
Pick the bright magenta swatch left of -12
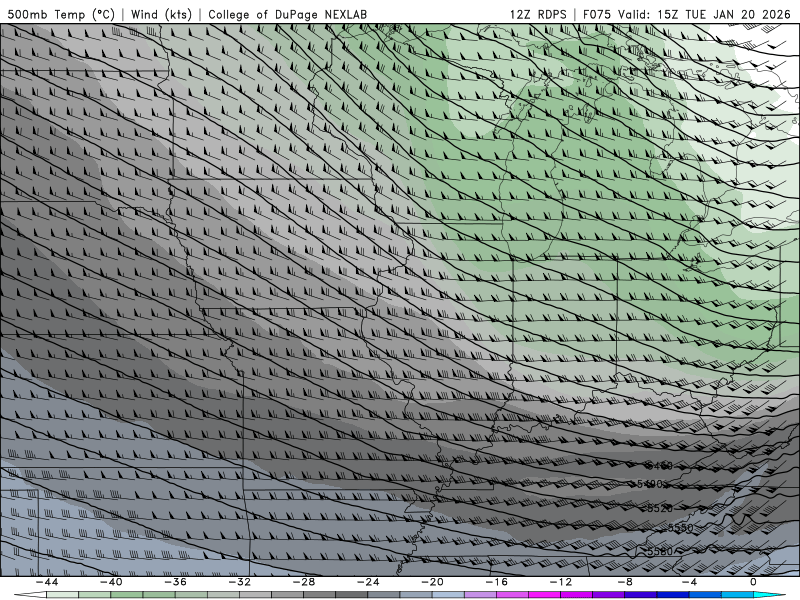click(544, 595)
